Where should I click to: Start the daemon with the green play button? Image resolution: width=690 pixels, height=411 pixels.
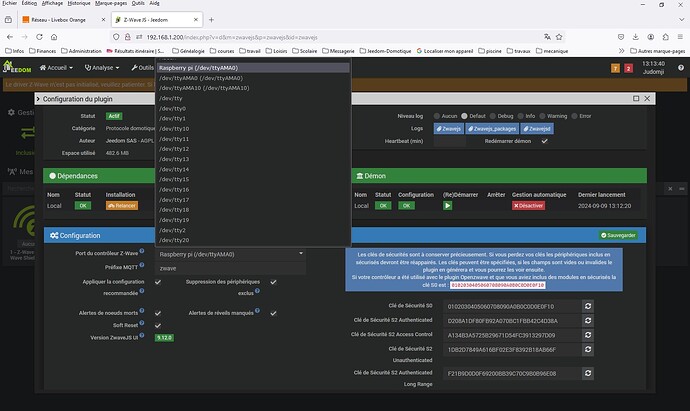coord(447,206)
